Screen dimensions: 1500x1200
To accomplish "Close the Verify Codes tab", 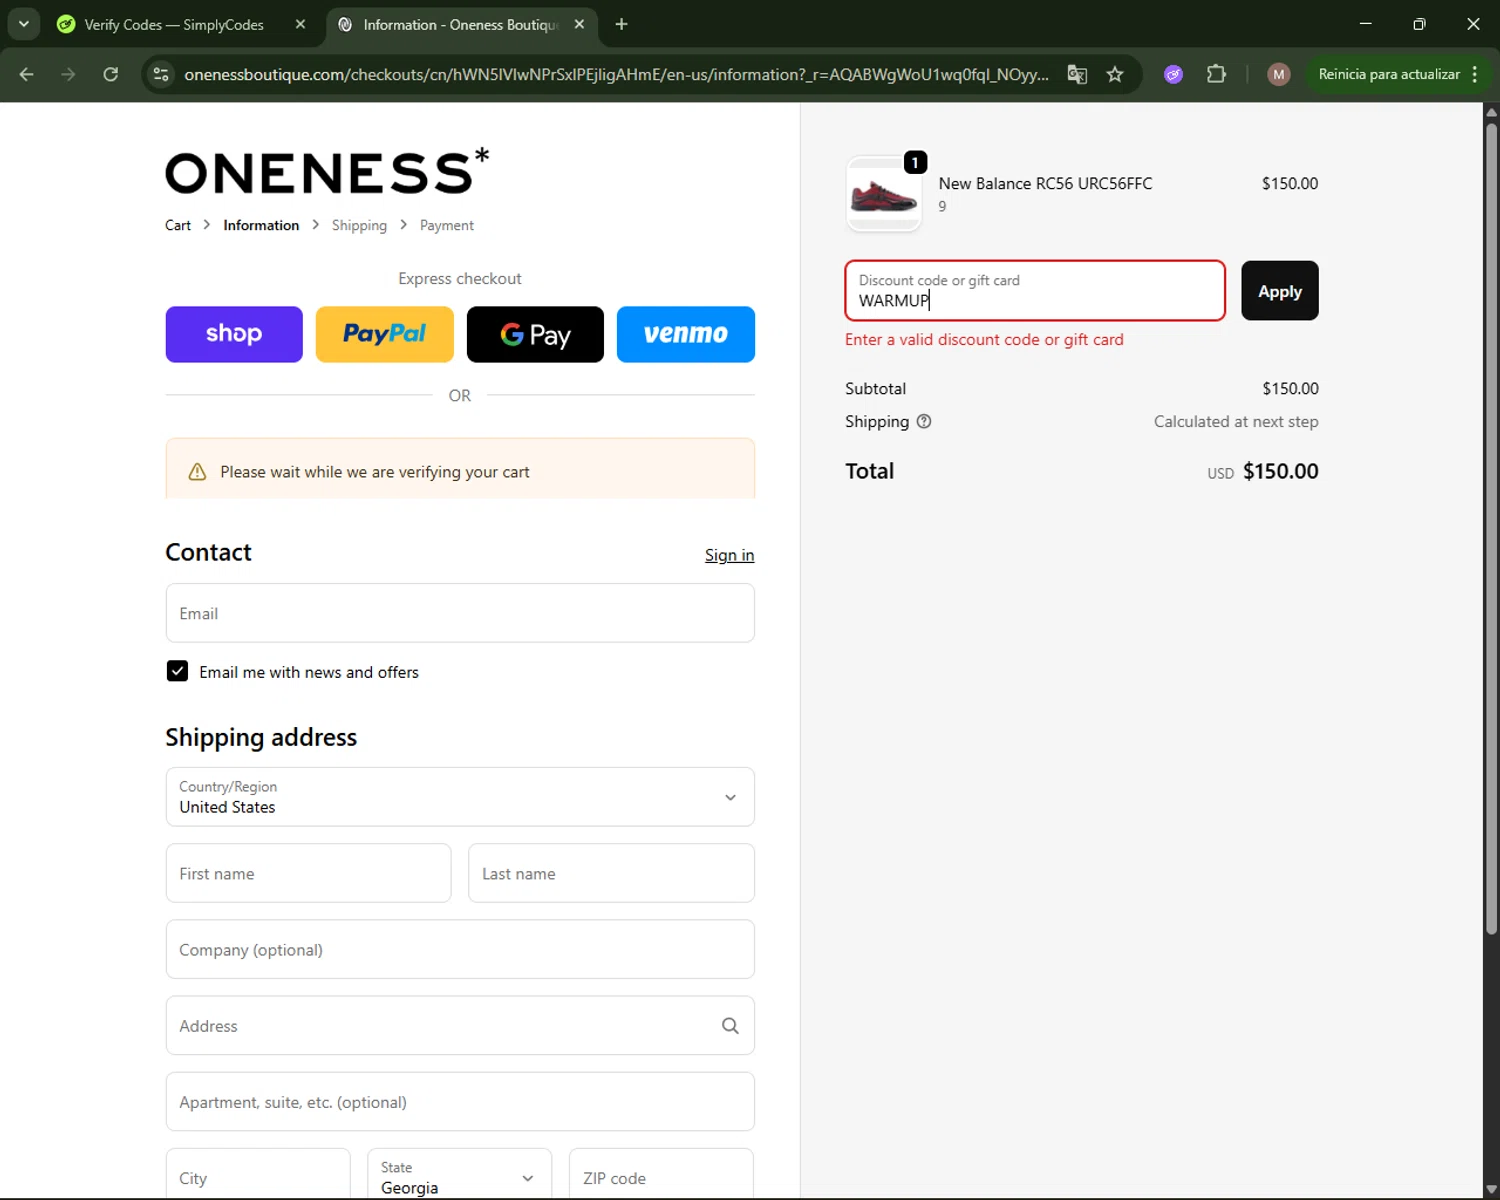I will click(x=300, y=24).
